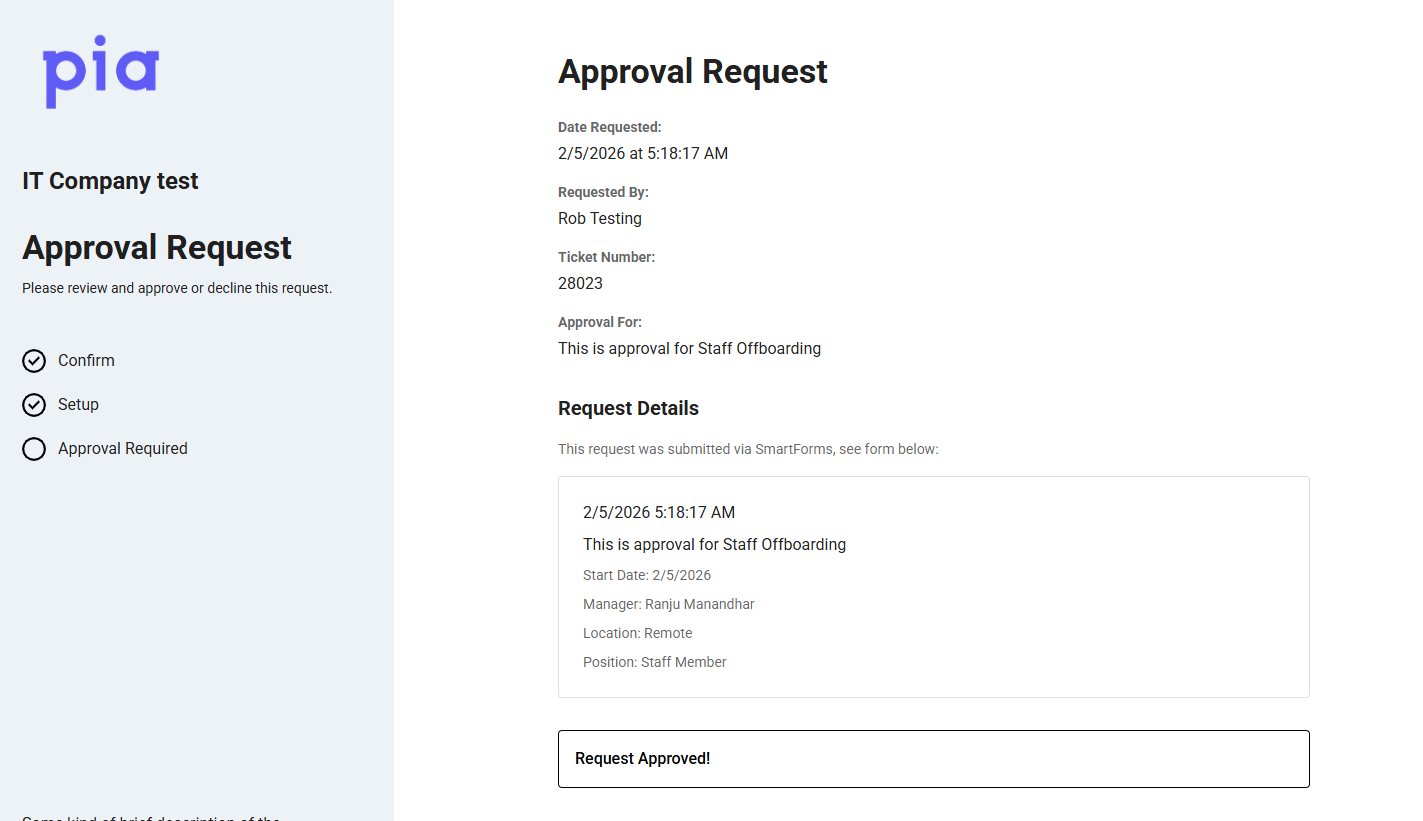Click the SmartForms submission note text
This screenshot has height=821, width=1423.
tap(748, 450)
